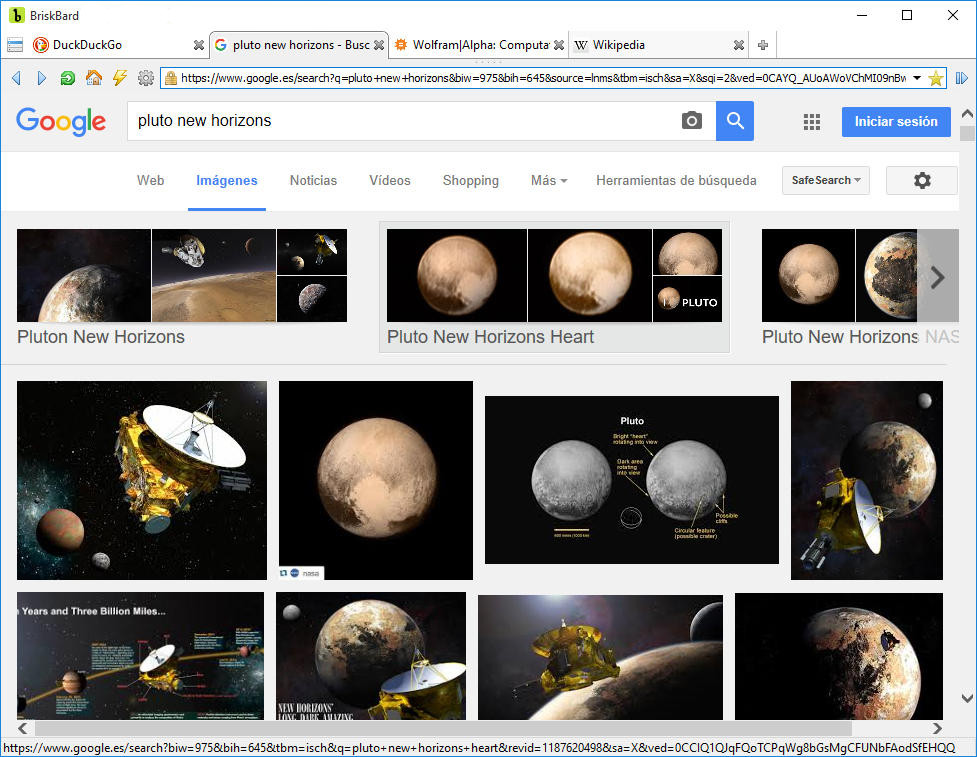Go to home page via house icon
Screen dimensions: 977x757
pos(93,78)
